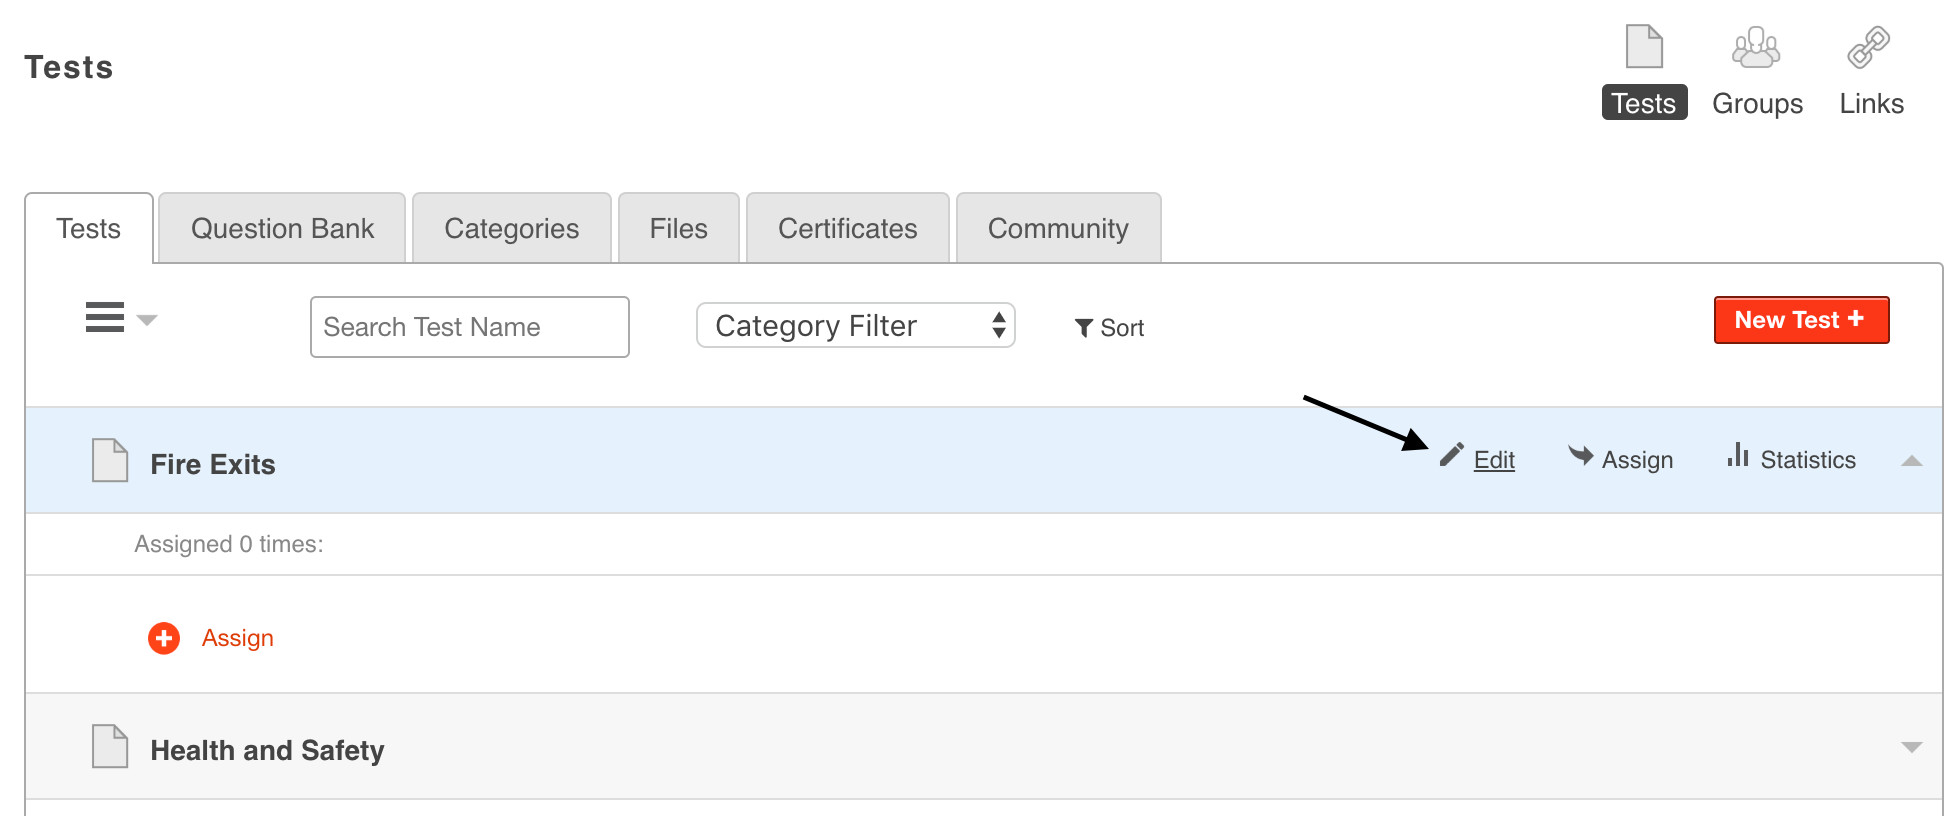Click the red plus Assign icon
The image size is (1960, 816).
pos(164,638)
